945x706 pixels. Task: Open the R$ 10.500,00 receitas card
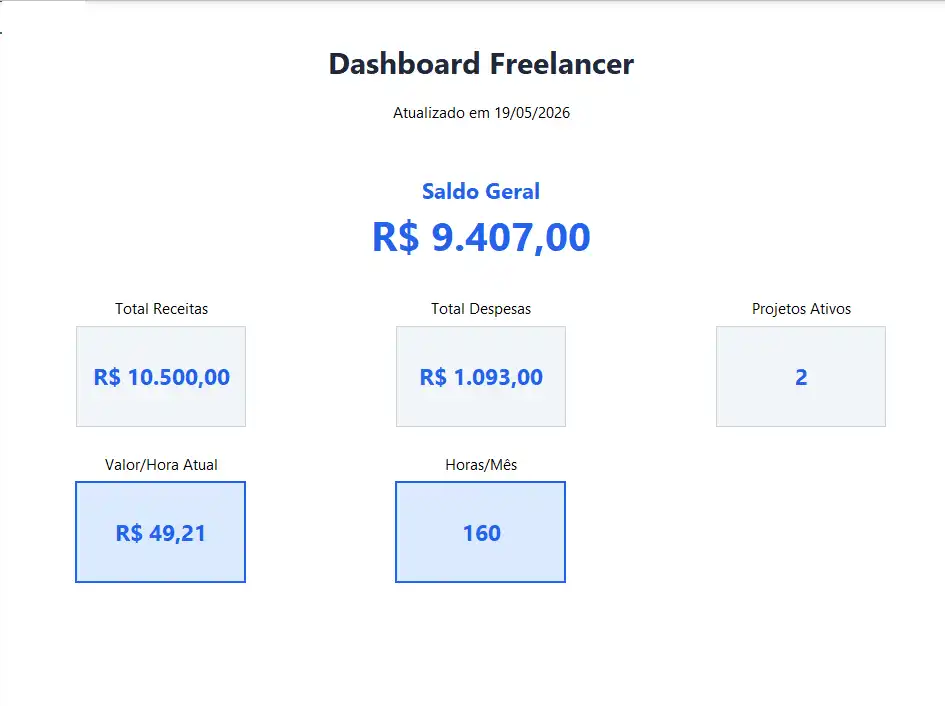click(161, 377)
